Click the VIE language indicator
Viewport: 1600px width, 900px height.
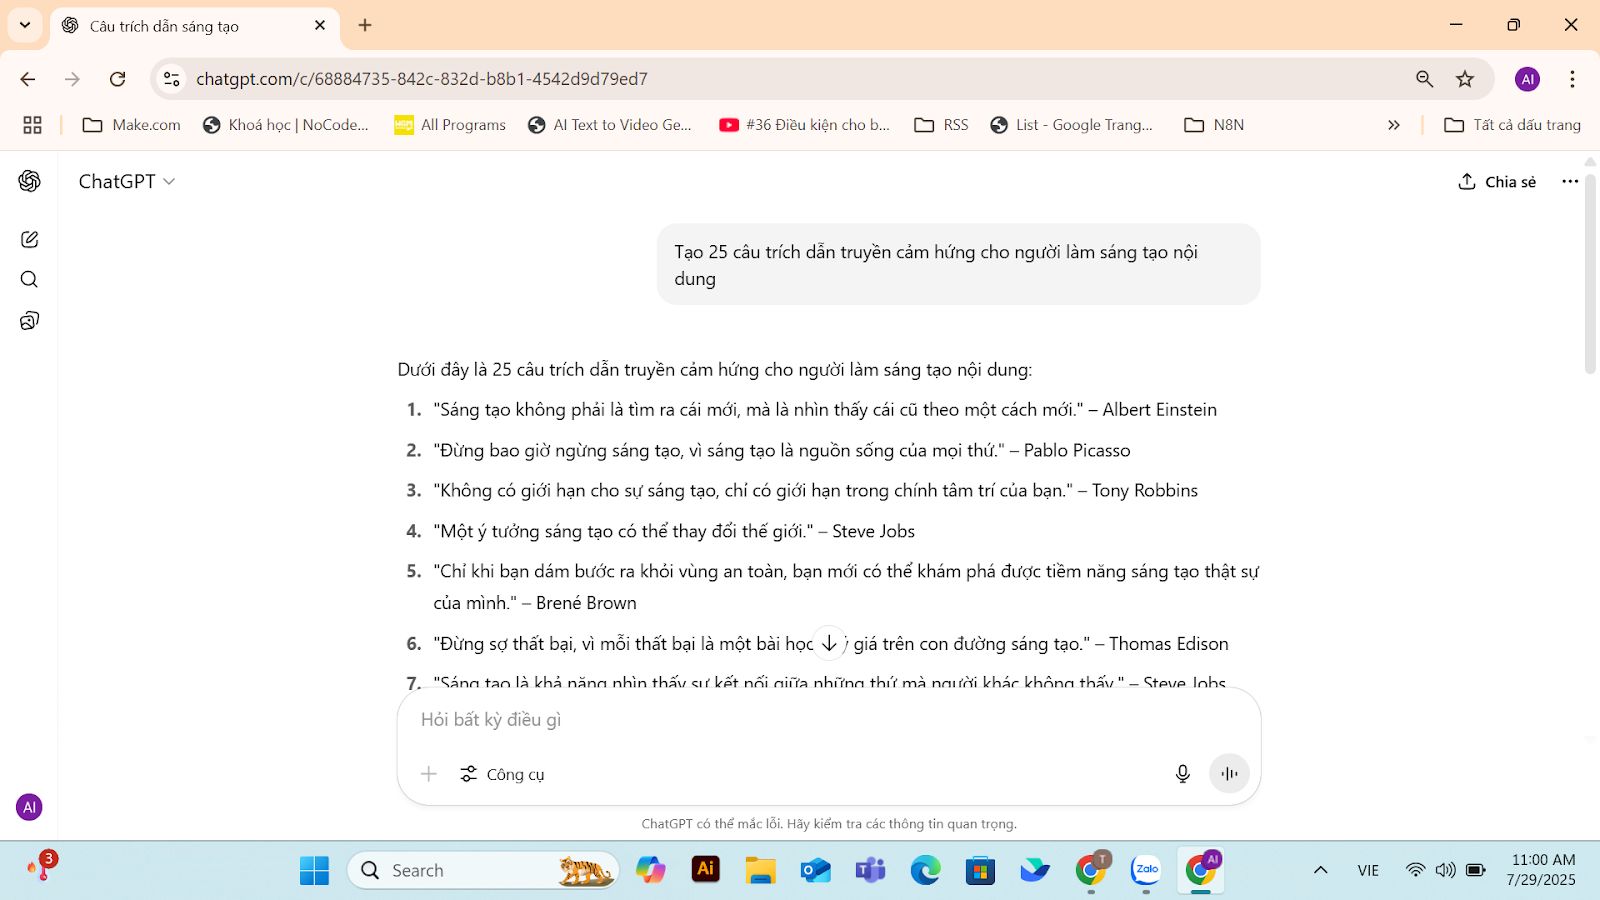1368,870
